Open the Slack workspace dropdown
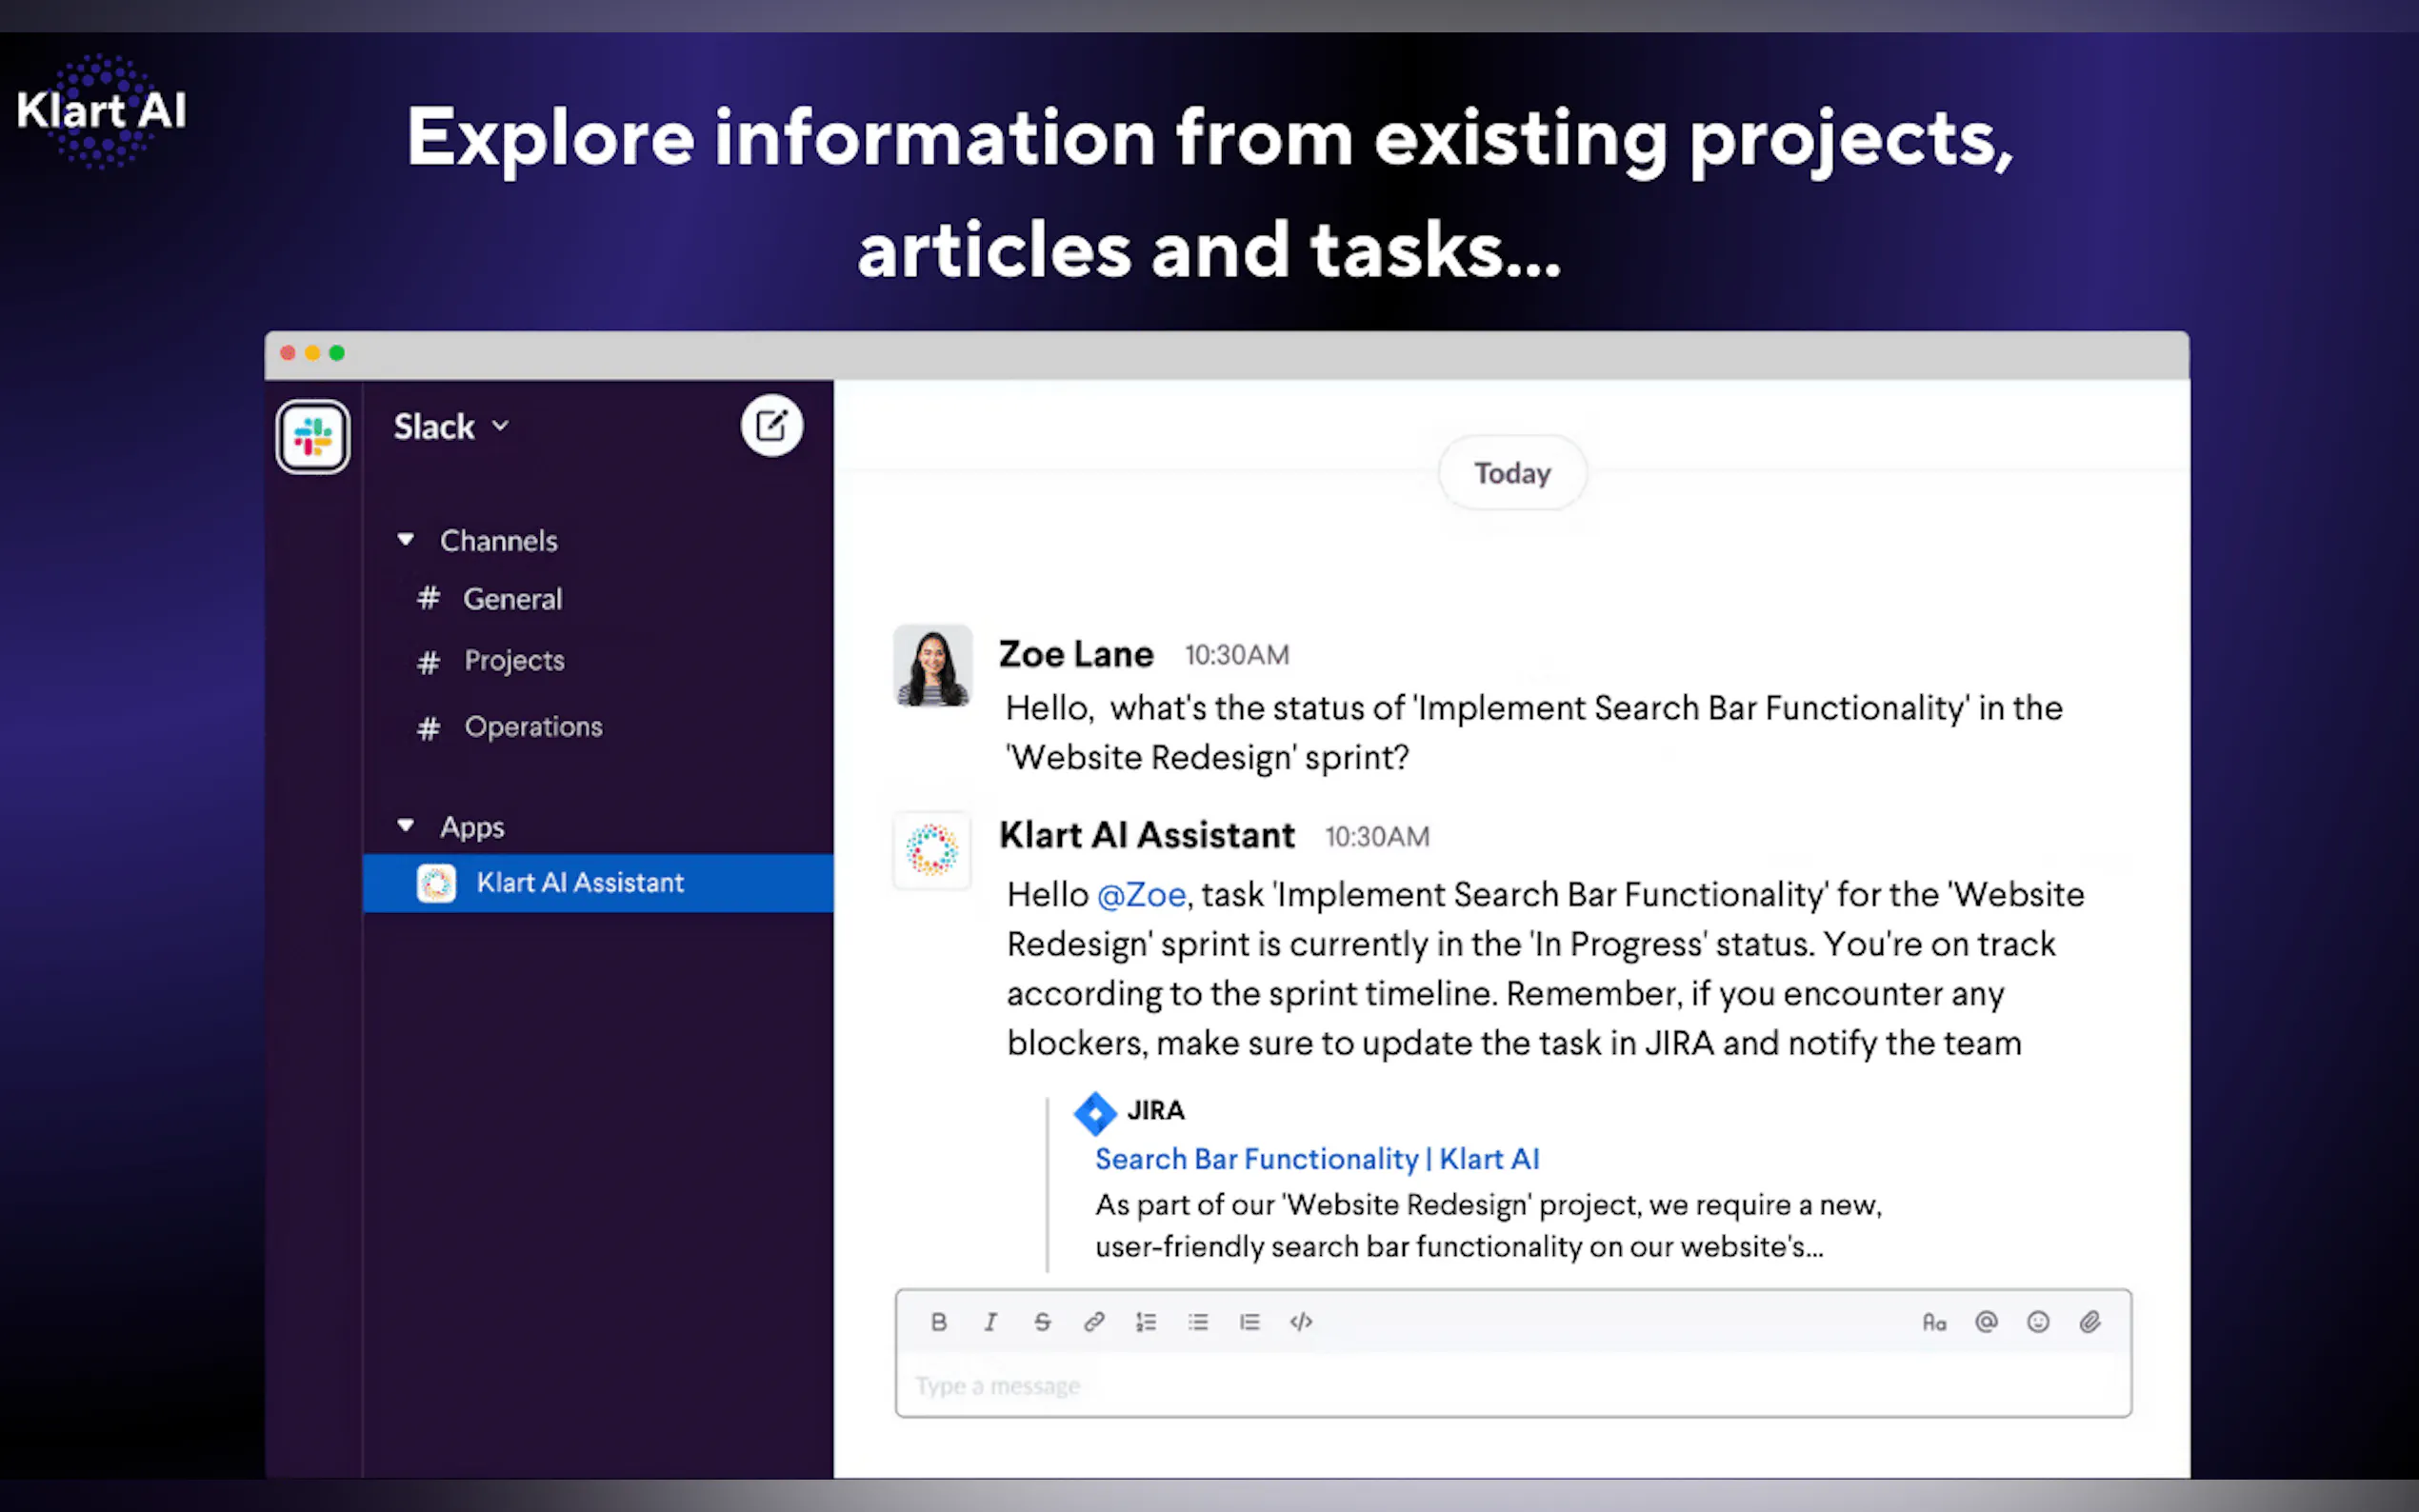Image resolution: width=2419 pixels, height=1512 pixels. [452, 427]
